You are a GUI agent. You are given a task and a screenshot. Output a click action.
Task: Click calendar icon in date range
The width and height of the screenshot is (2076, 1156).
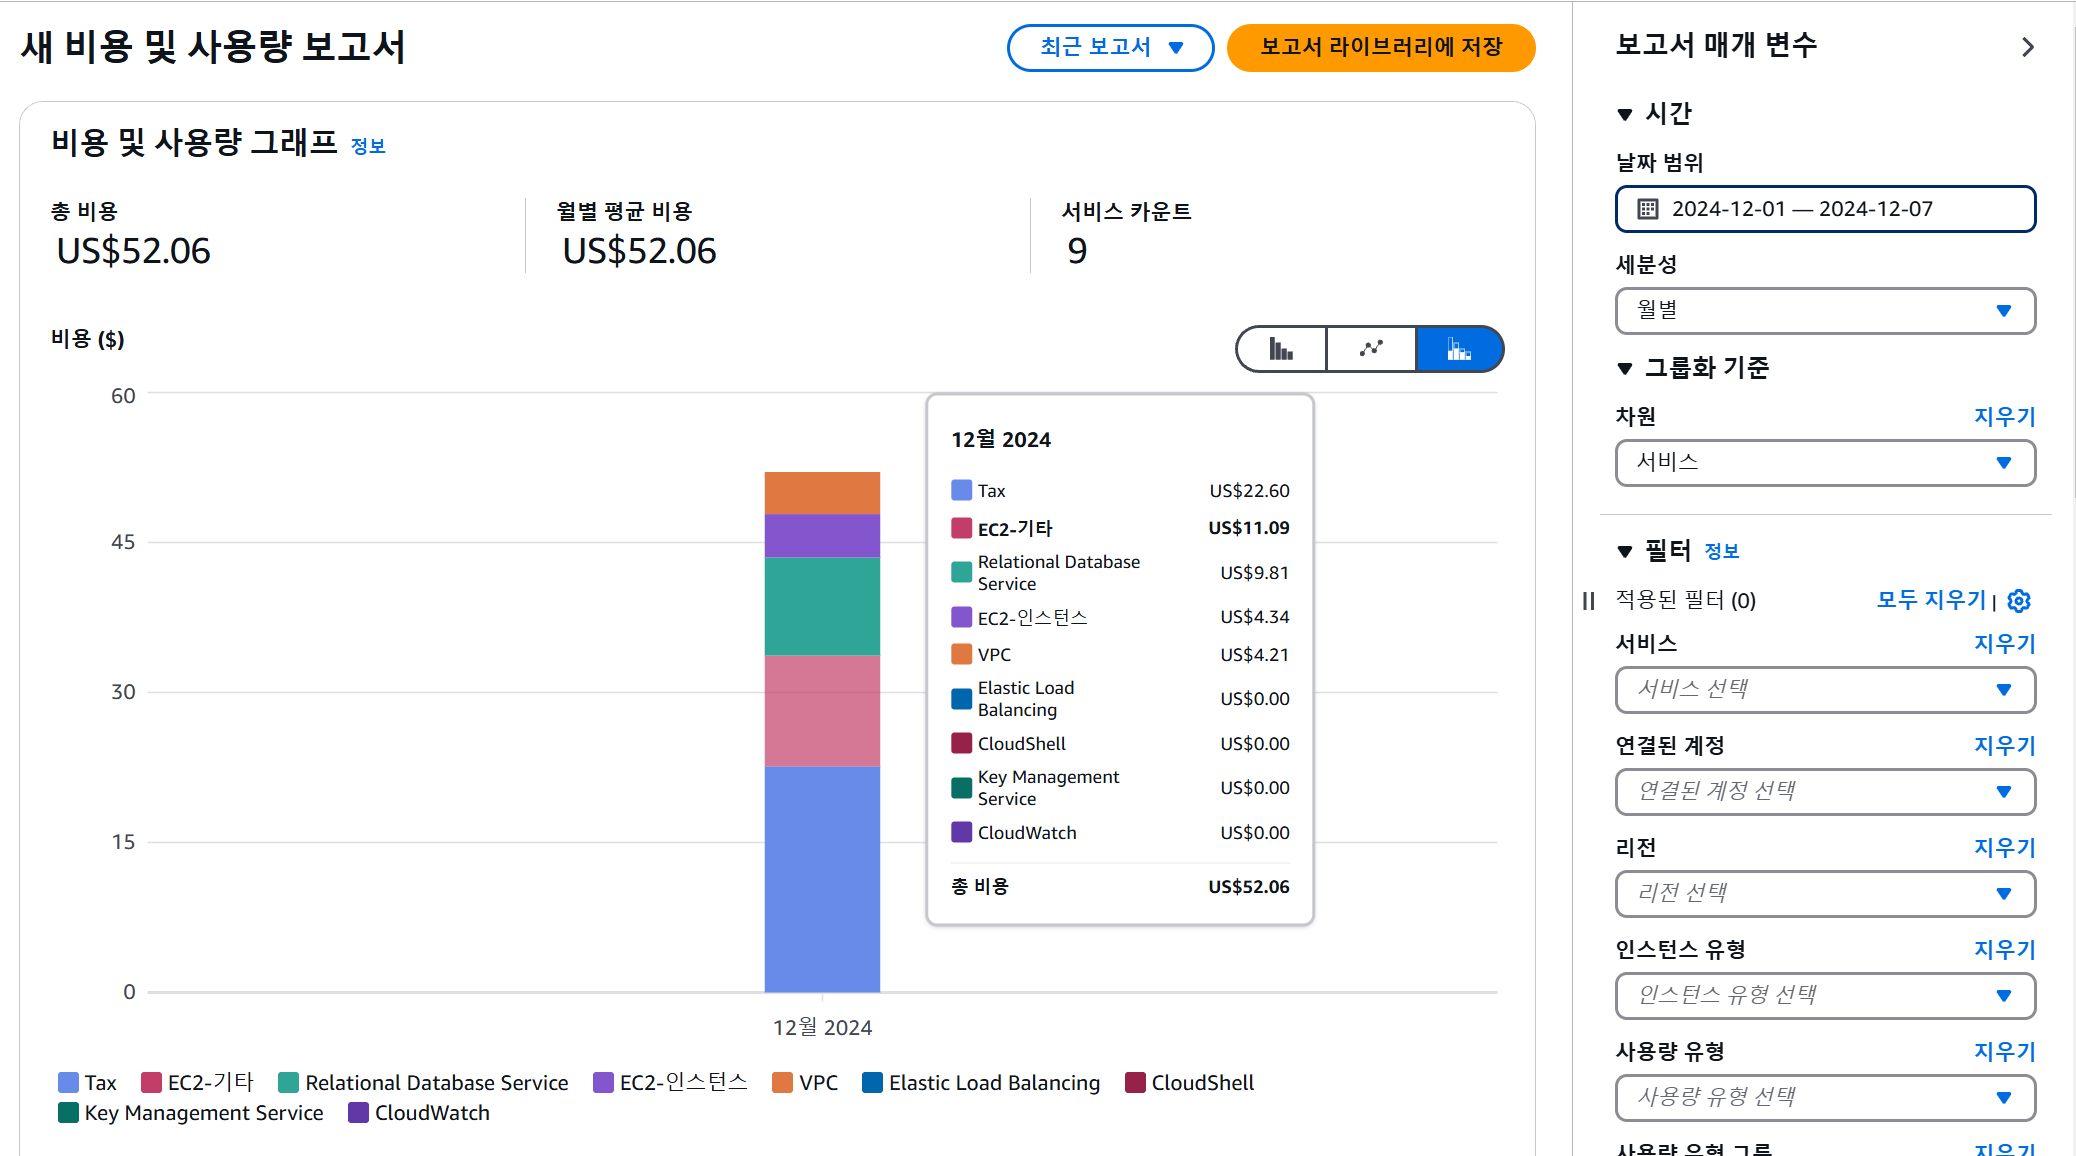pos(1647,209)
